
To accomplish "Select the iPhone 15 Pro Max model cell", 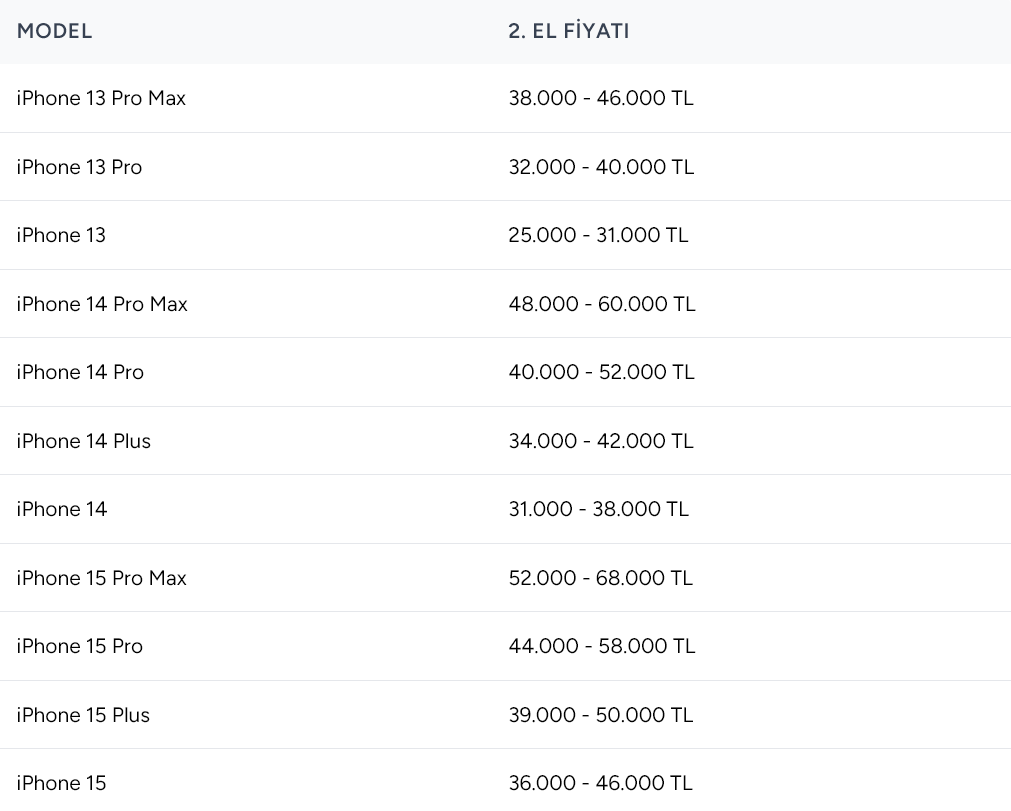I will [x=102, y=578].
